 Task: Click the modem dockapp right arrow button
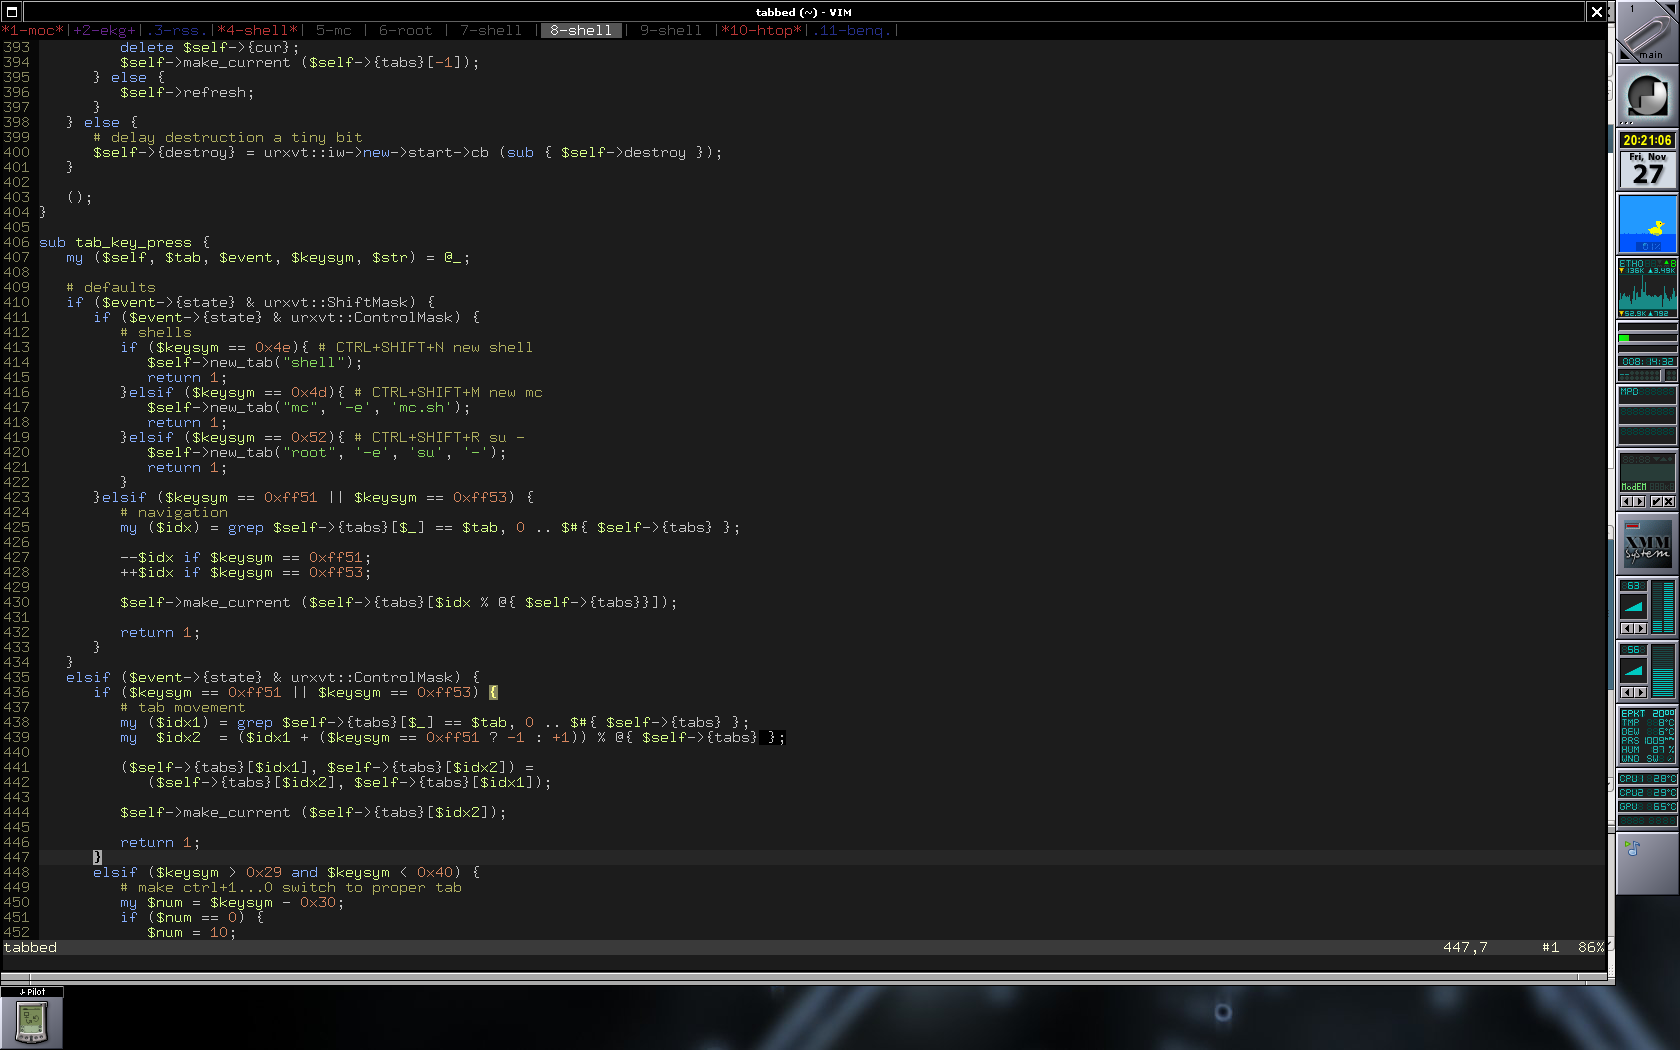(1639, 501)
